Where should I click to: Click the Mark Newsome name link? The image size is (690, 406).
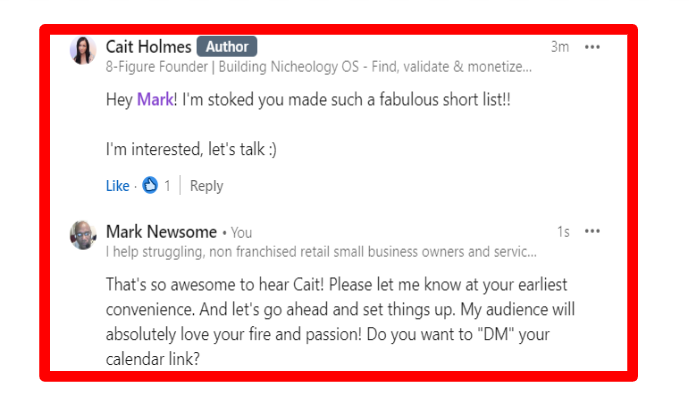[x=161, y=232]
